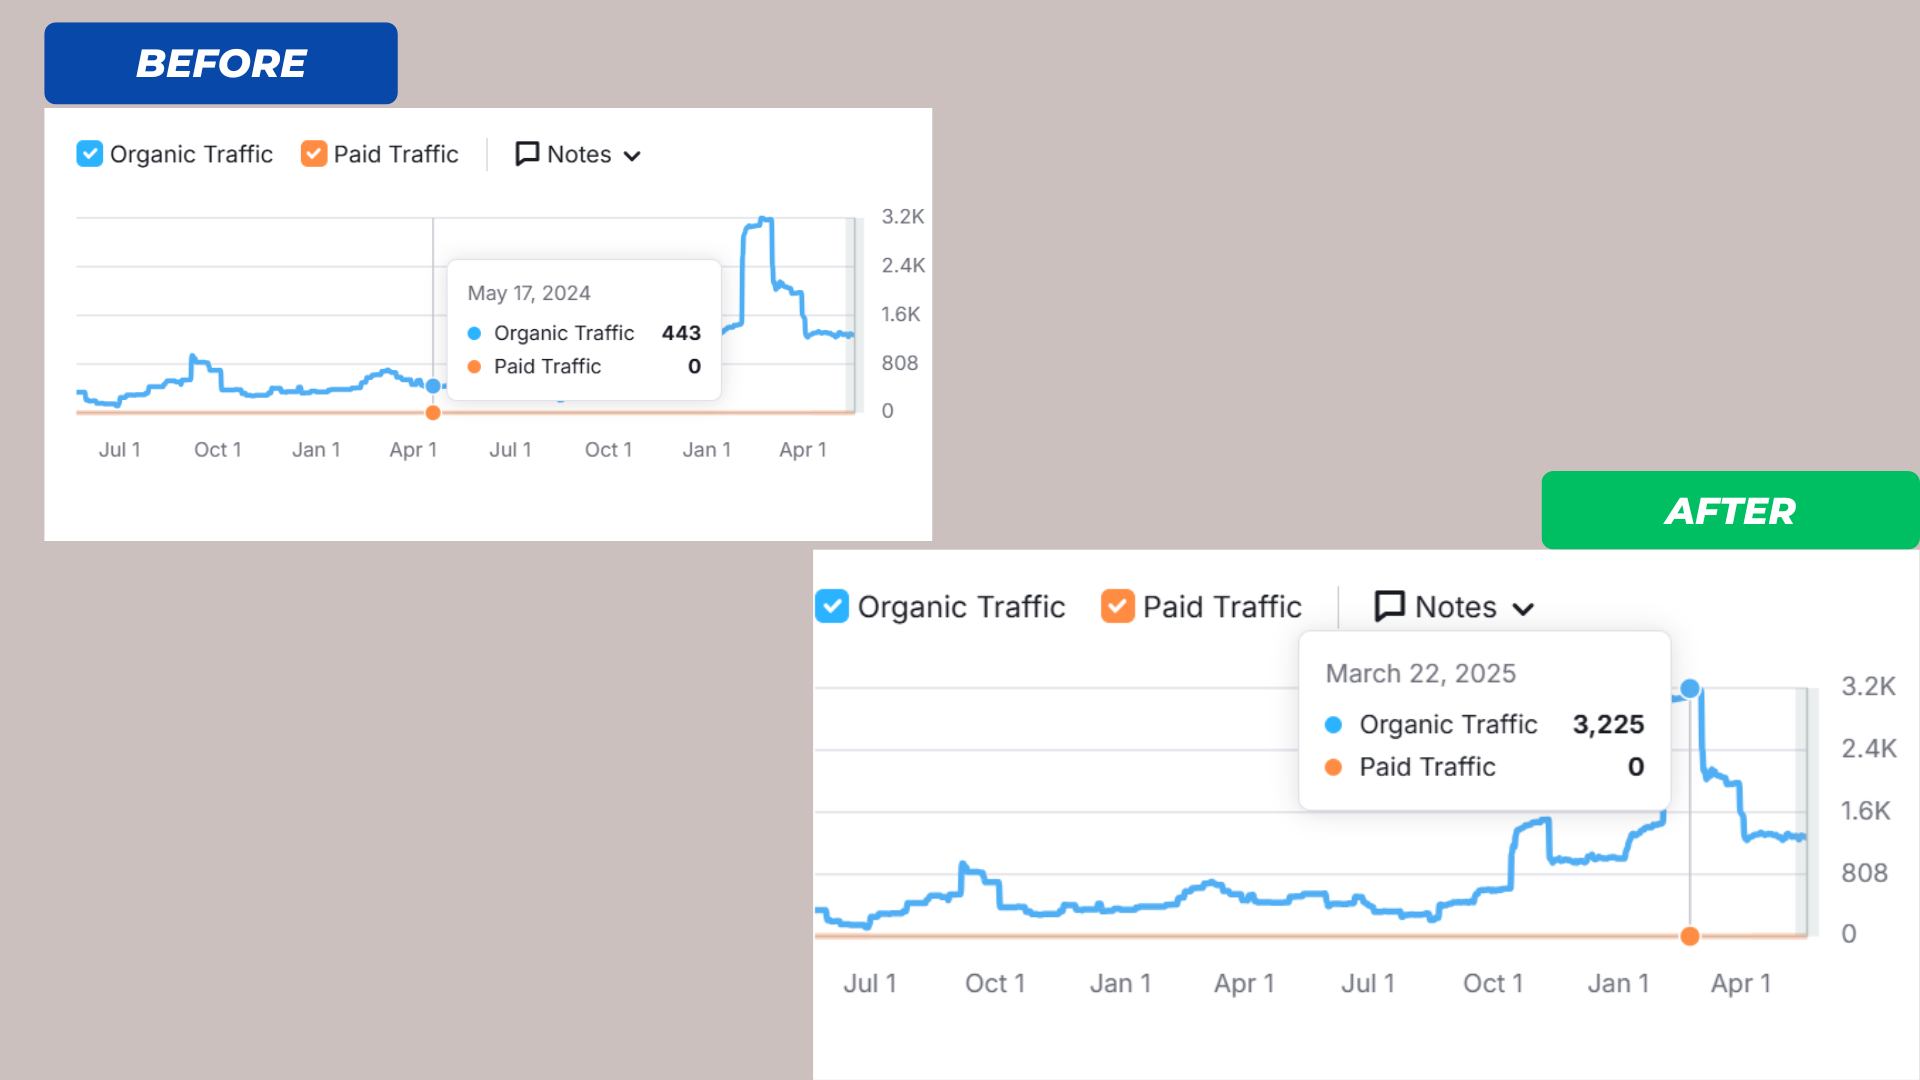Click orange Paid Traffic dot in March 22 tooltip

pyautogui.click(x=1333, y=767)
